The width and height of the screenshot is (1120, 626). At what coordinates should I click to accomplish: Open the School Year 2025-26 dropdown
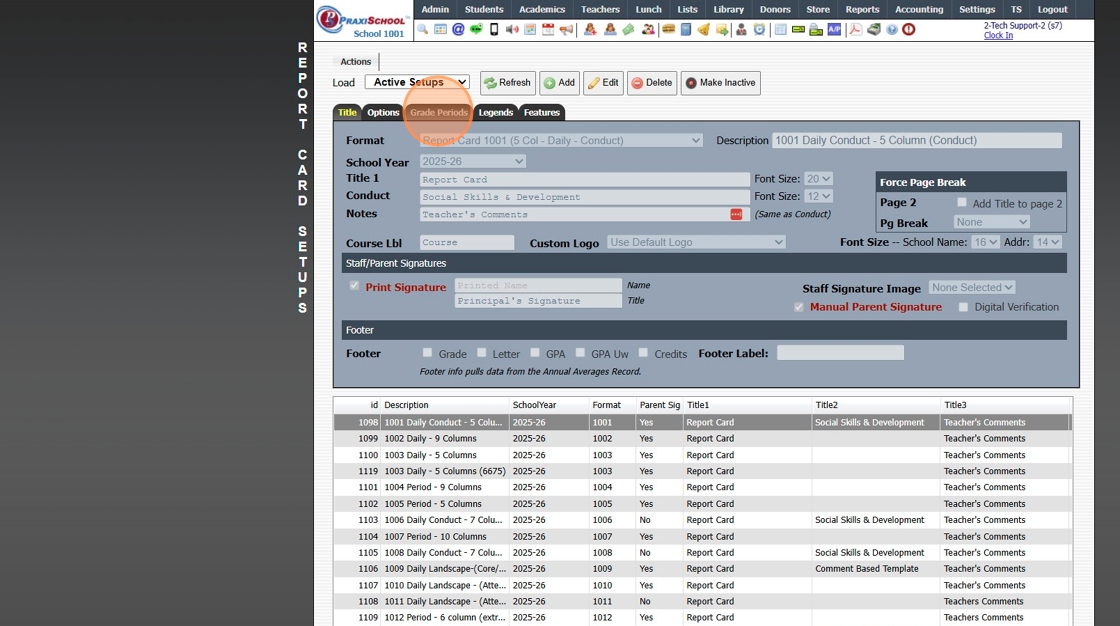click(472, 162)
